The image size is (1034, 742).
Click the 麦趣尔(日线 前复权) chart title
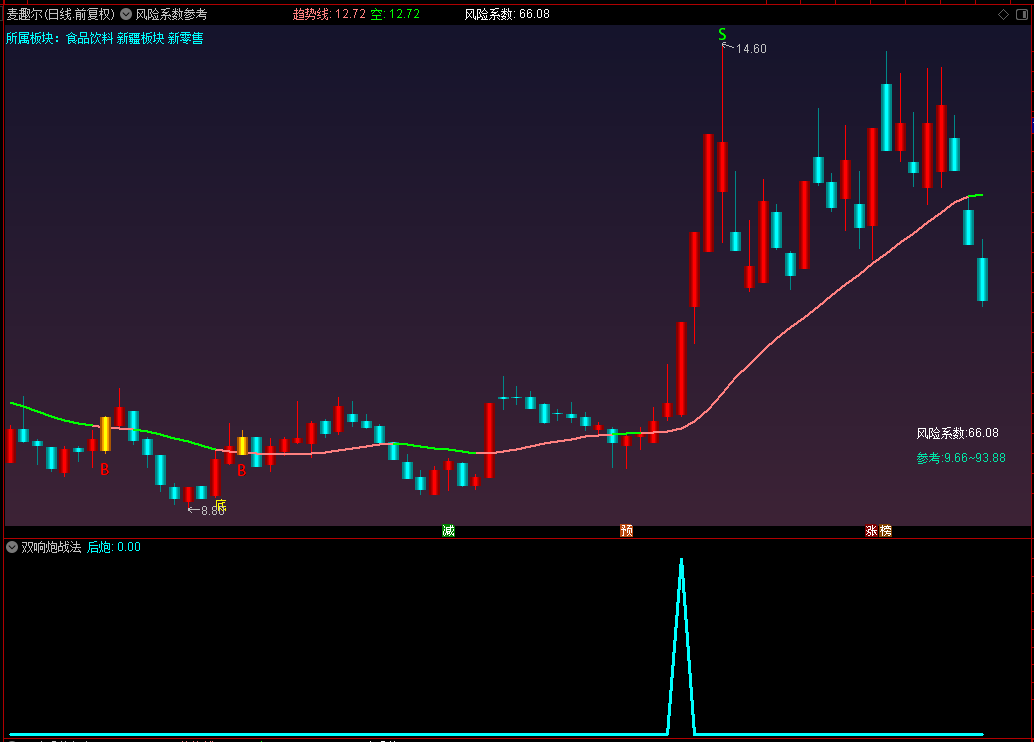pyautogui.click(x=61, y=14)
